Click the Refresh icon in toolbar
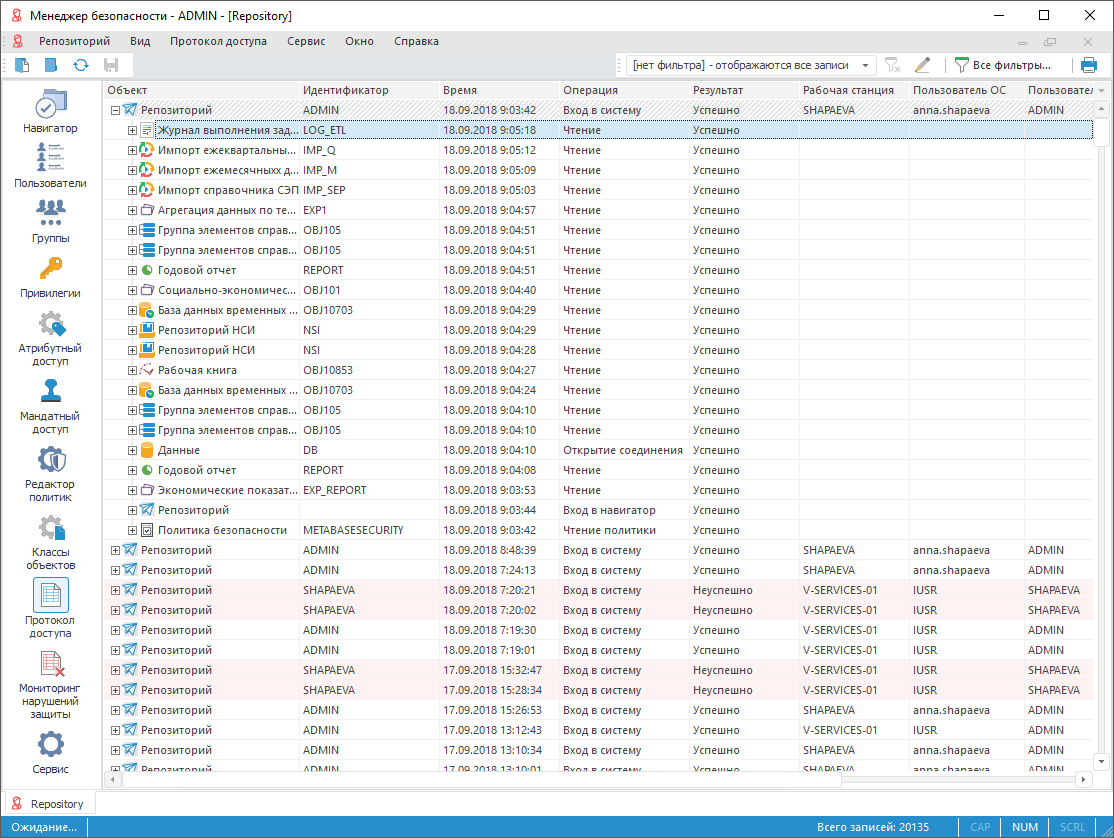This screenshot has height=838, width=1114. pos(80,65)
